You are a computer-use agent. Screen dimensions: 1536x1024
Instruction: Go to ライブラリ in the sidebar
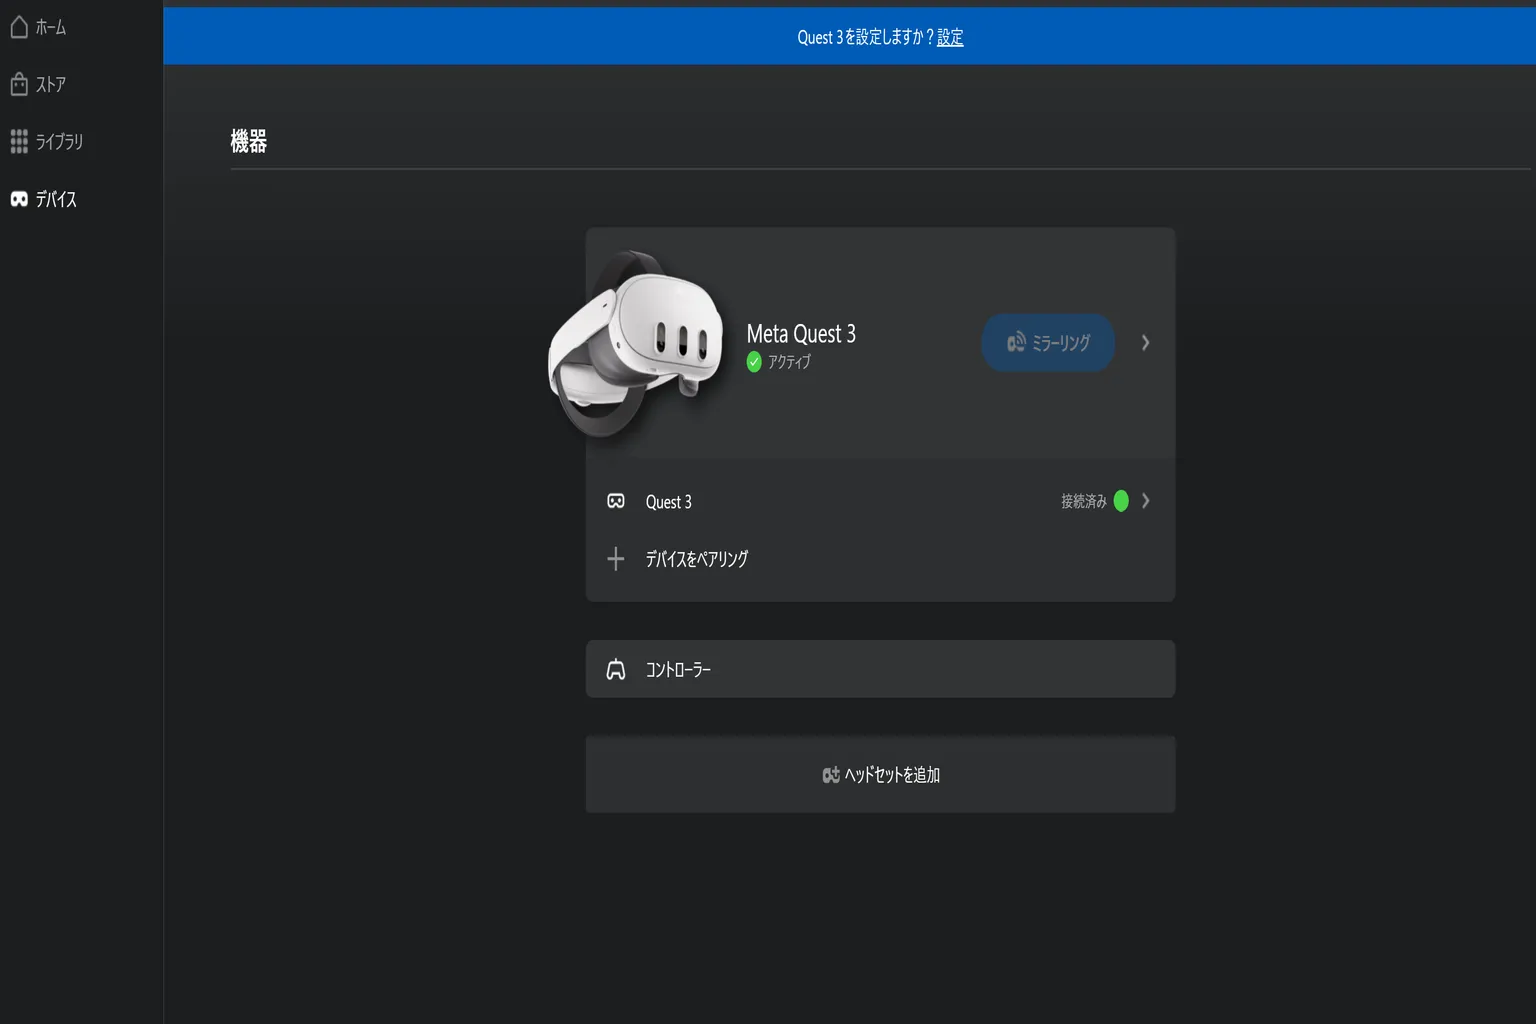(x=59, y=141)
